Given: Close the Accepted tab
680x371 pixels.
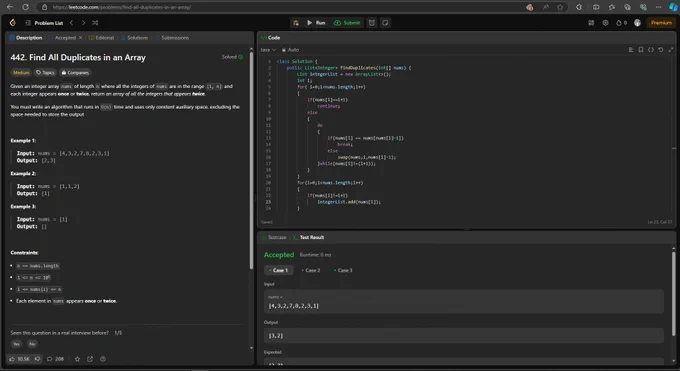Looking at the screenshot, I should 80,38.
